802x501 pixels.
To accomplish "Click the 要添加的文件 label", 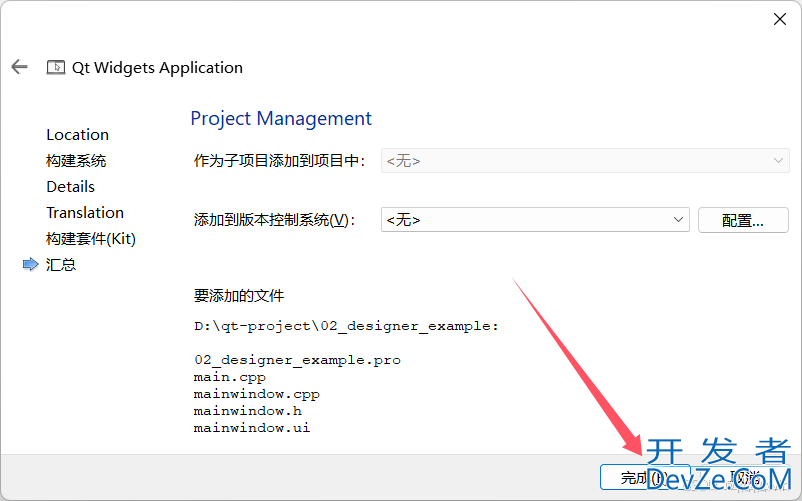I will coord(239,295).
